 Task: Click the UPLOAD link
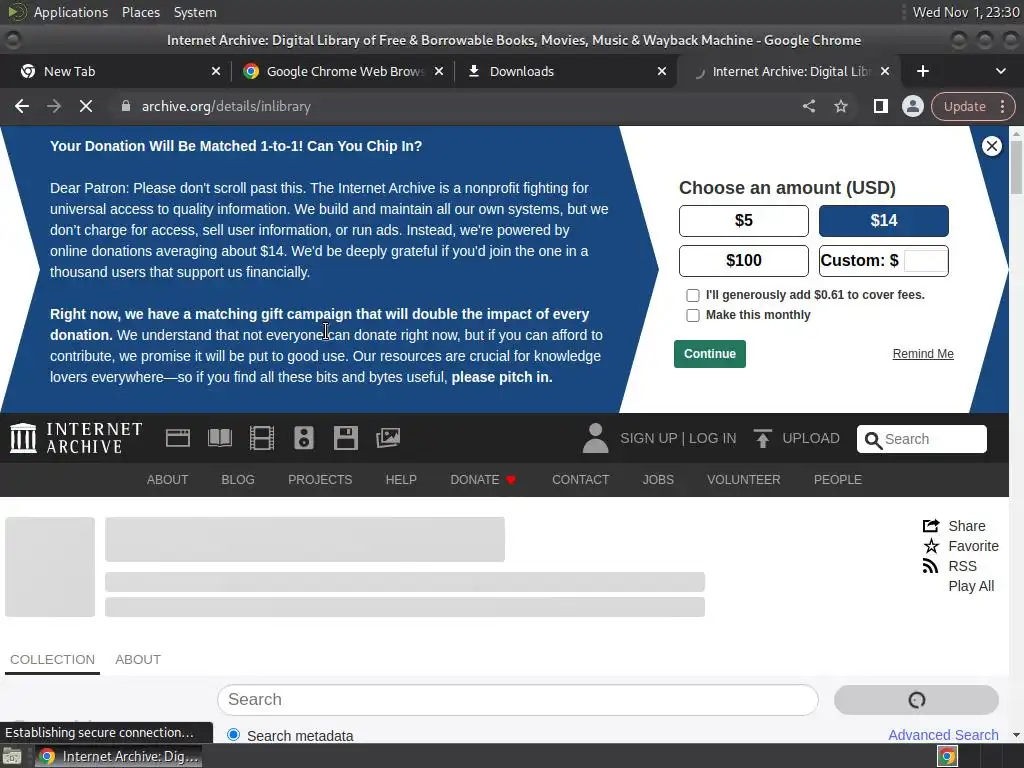tap(810, 438)
